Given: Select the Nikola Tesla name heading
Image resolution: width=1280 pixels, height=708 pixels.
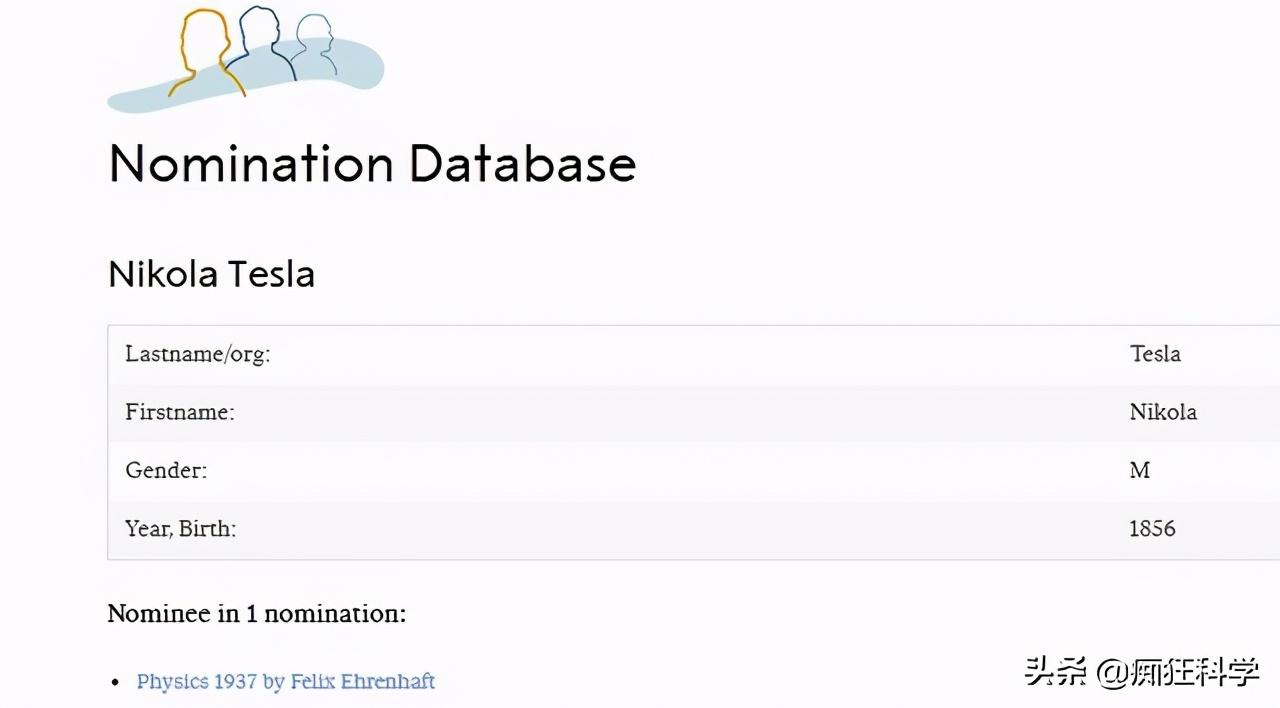Looking at the screenshot, I should [x=211, y=274].
